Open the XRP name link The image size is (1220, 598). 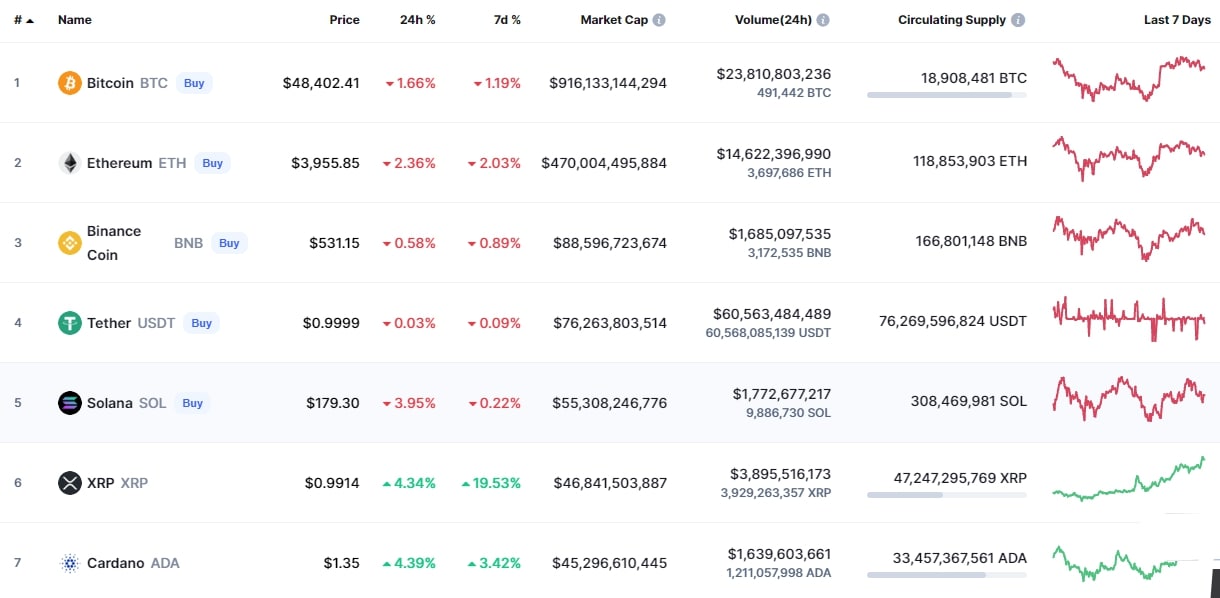click(x=101, y=483)
